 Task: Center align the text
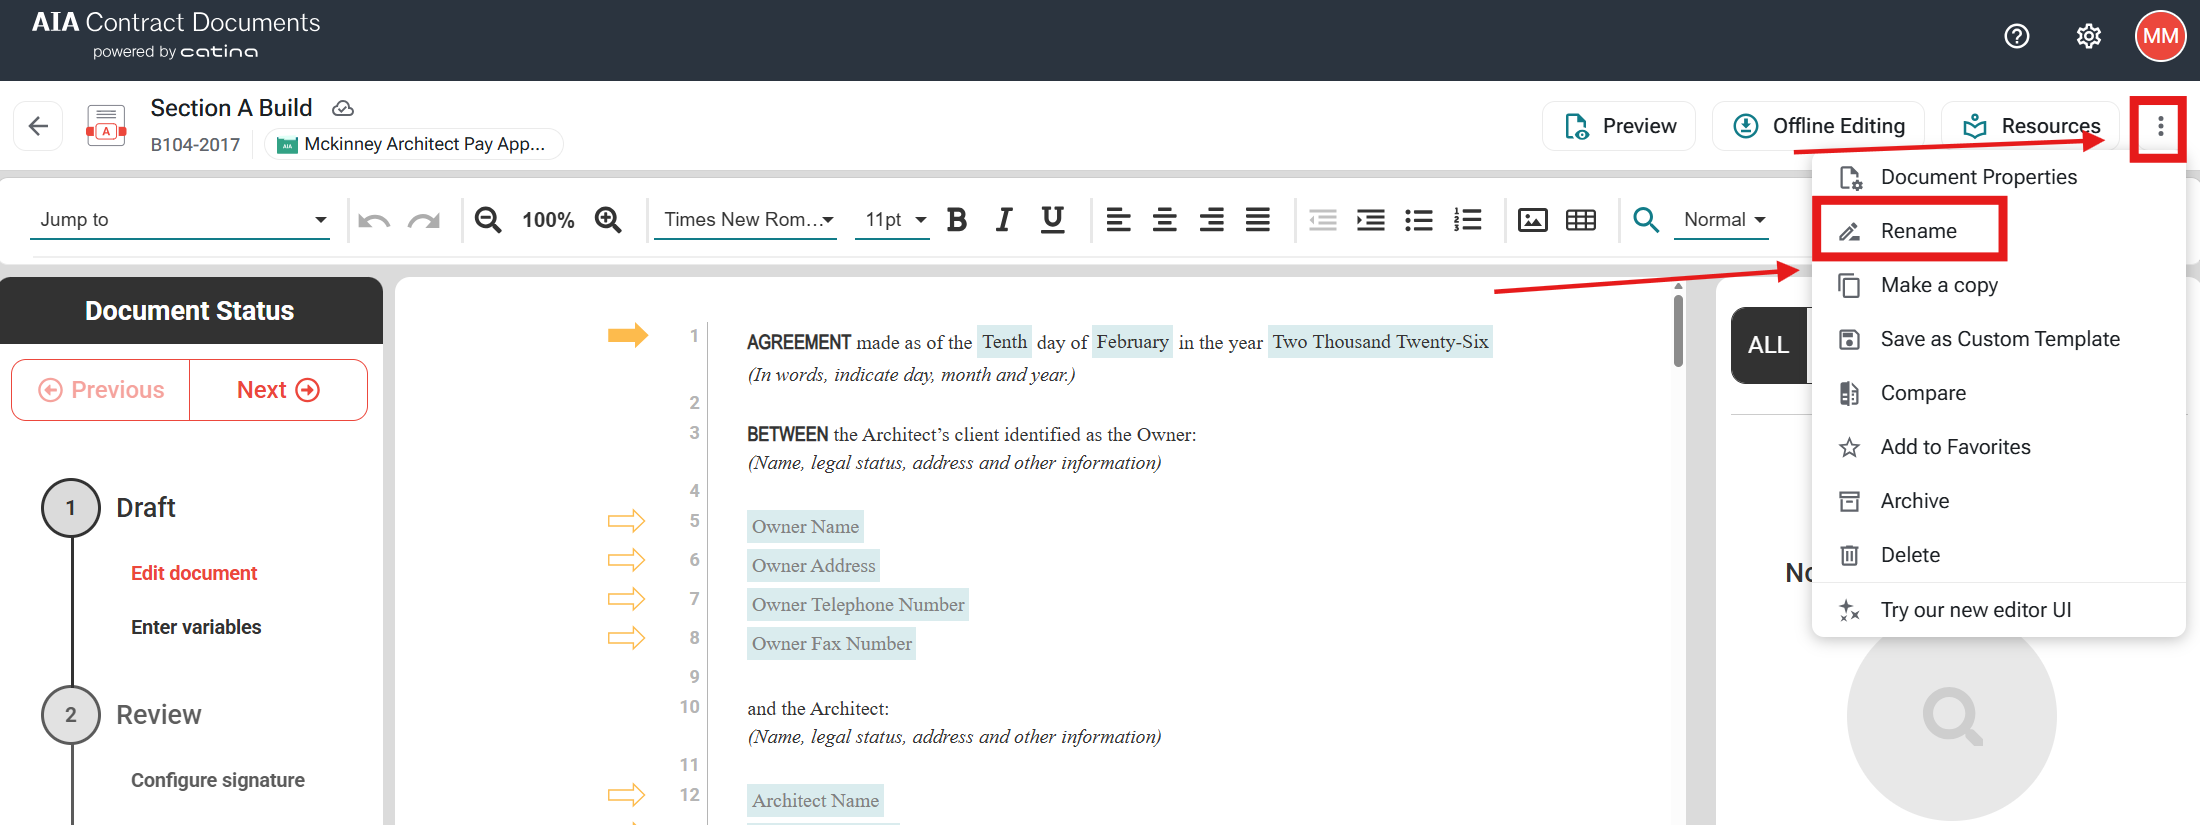point(1164,220)
